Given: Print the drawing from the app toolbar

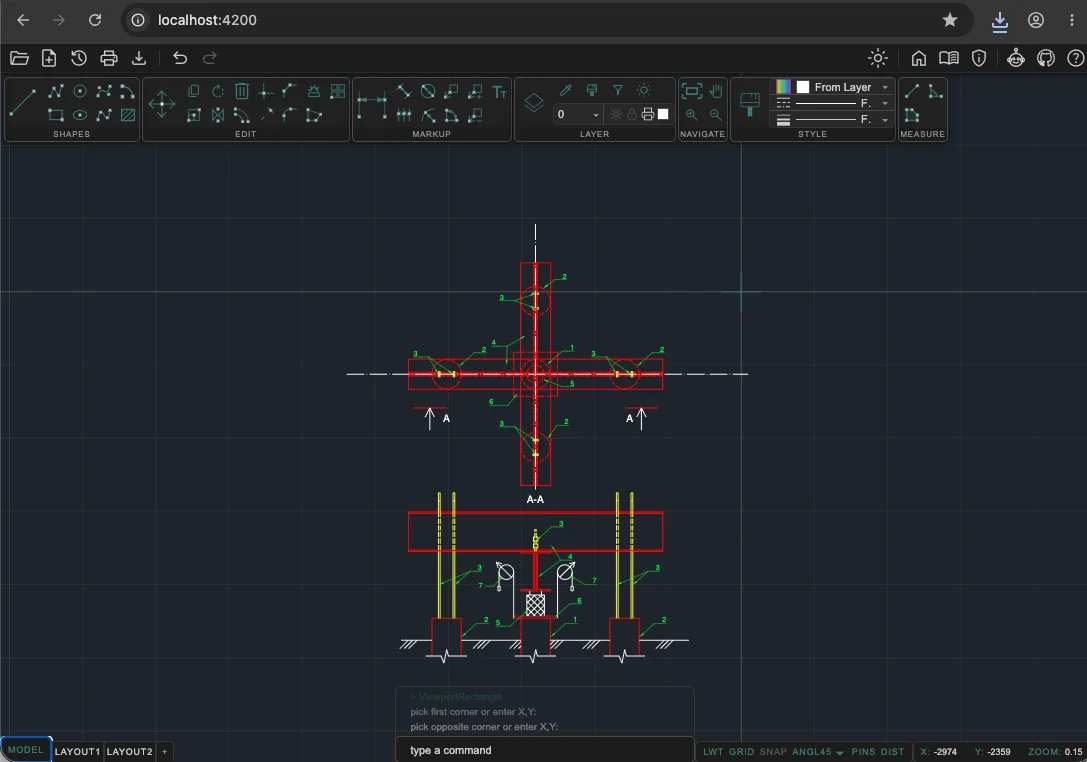Looking at the screenshot, I should pos(109,58).
